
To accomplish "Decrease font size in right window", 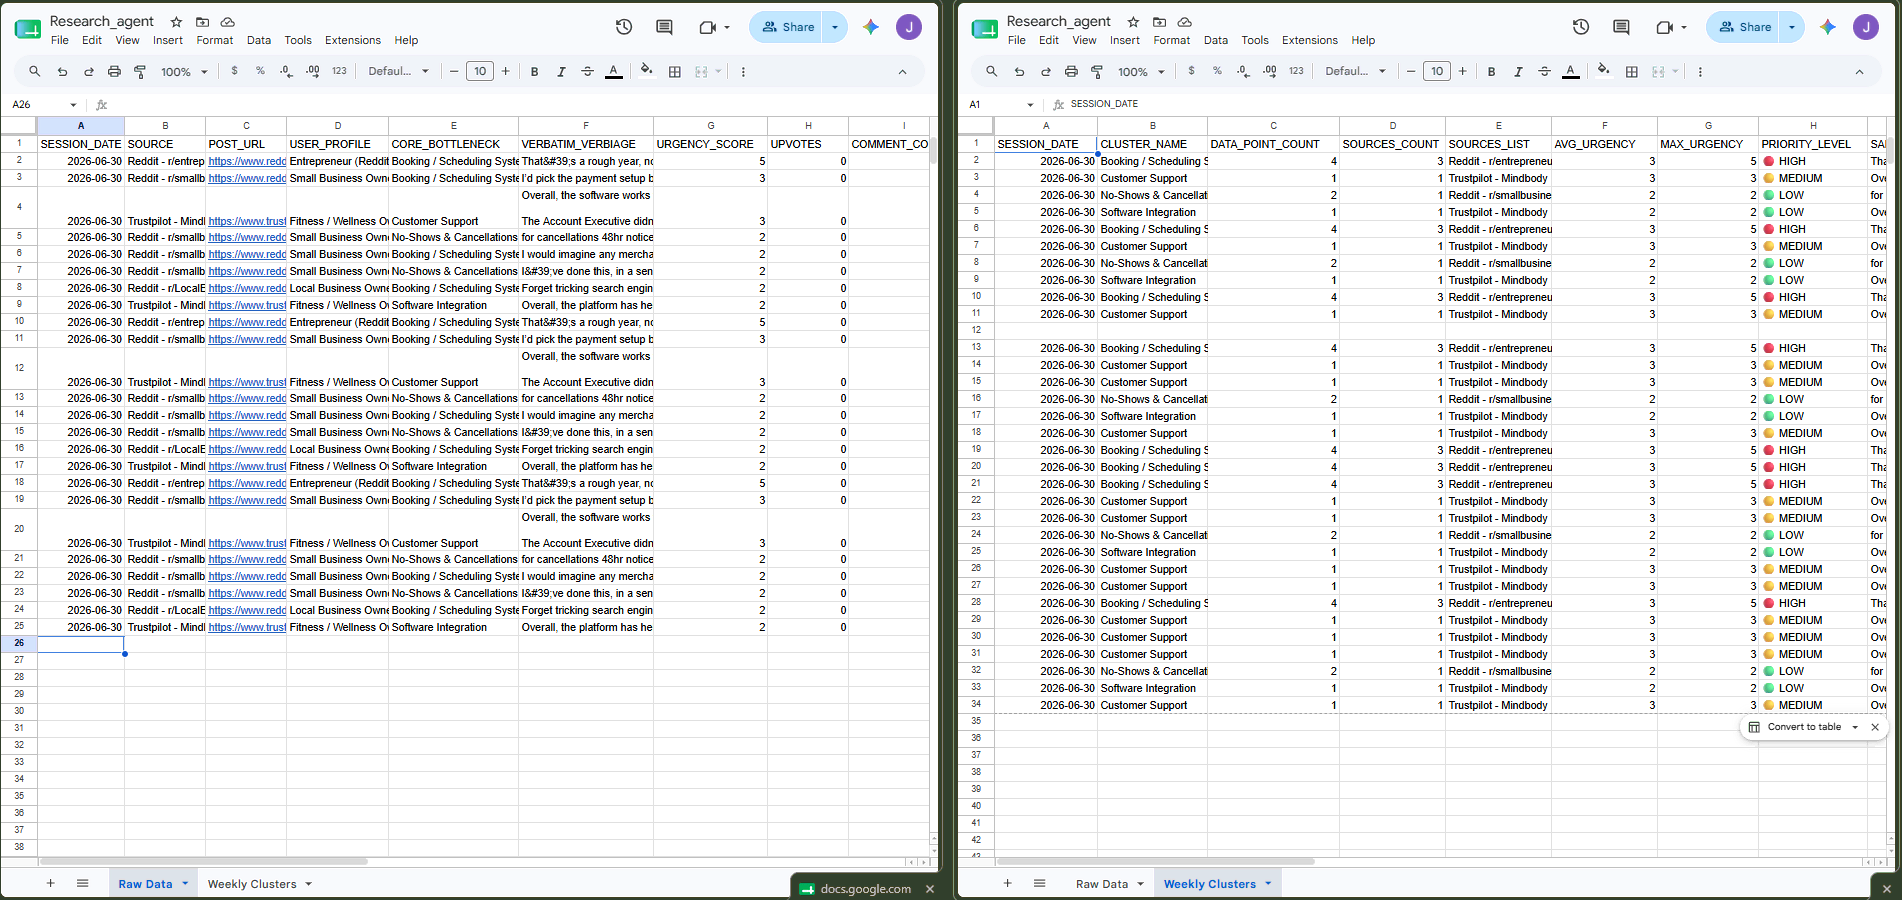I will (x=1411, y=72).
